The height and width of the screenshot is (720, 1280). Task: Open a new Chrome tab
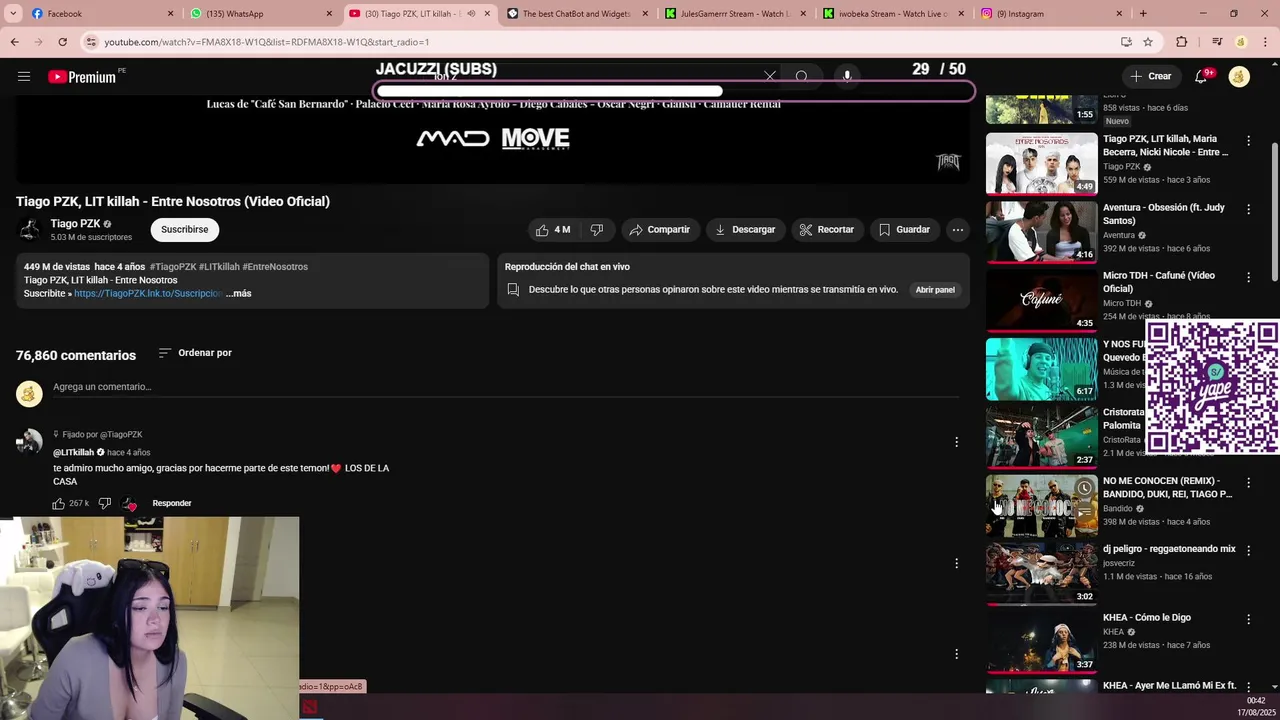point(1143,14)
